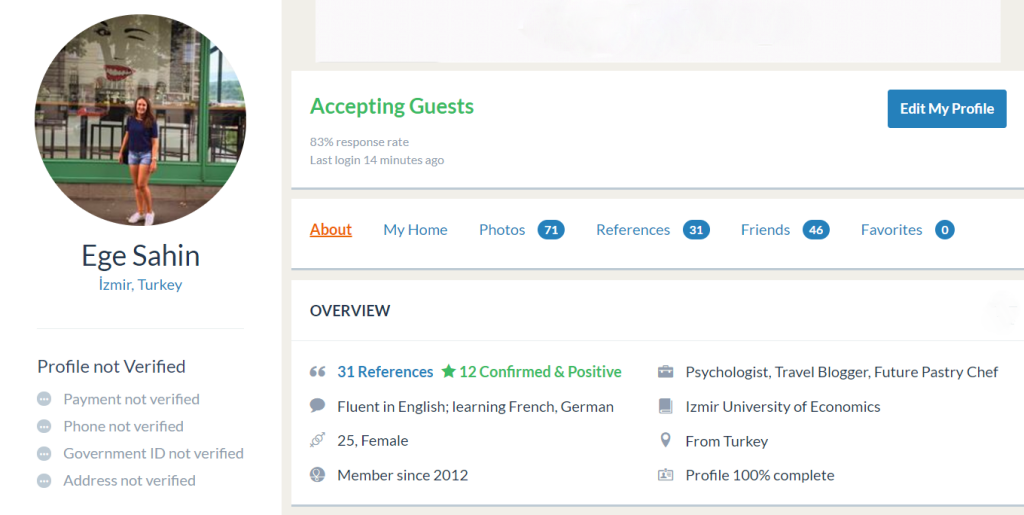
Task: Open the 31 References link in Overview
Action: [385, 372]
